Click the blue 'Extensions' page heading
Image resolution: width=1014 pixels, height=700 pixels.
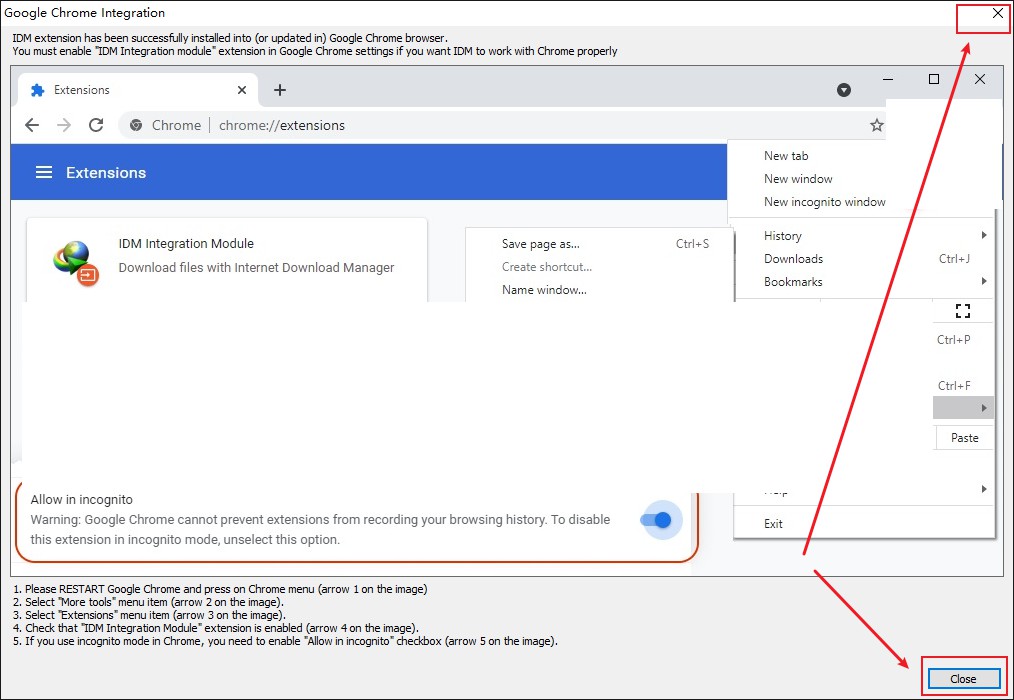point(106,173)
